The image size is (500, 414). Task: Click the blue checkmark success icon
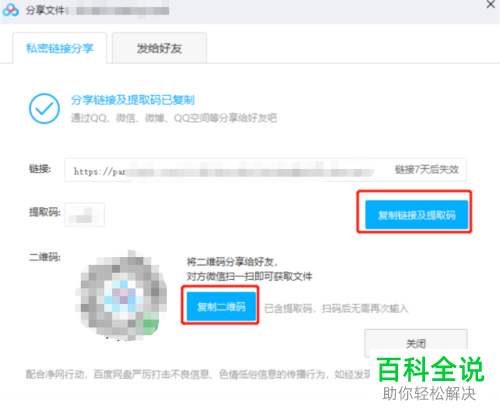(x=44, y=109)
